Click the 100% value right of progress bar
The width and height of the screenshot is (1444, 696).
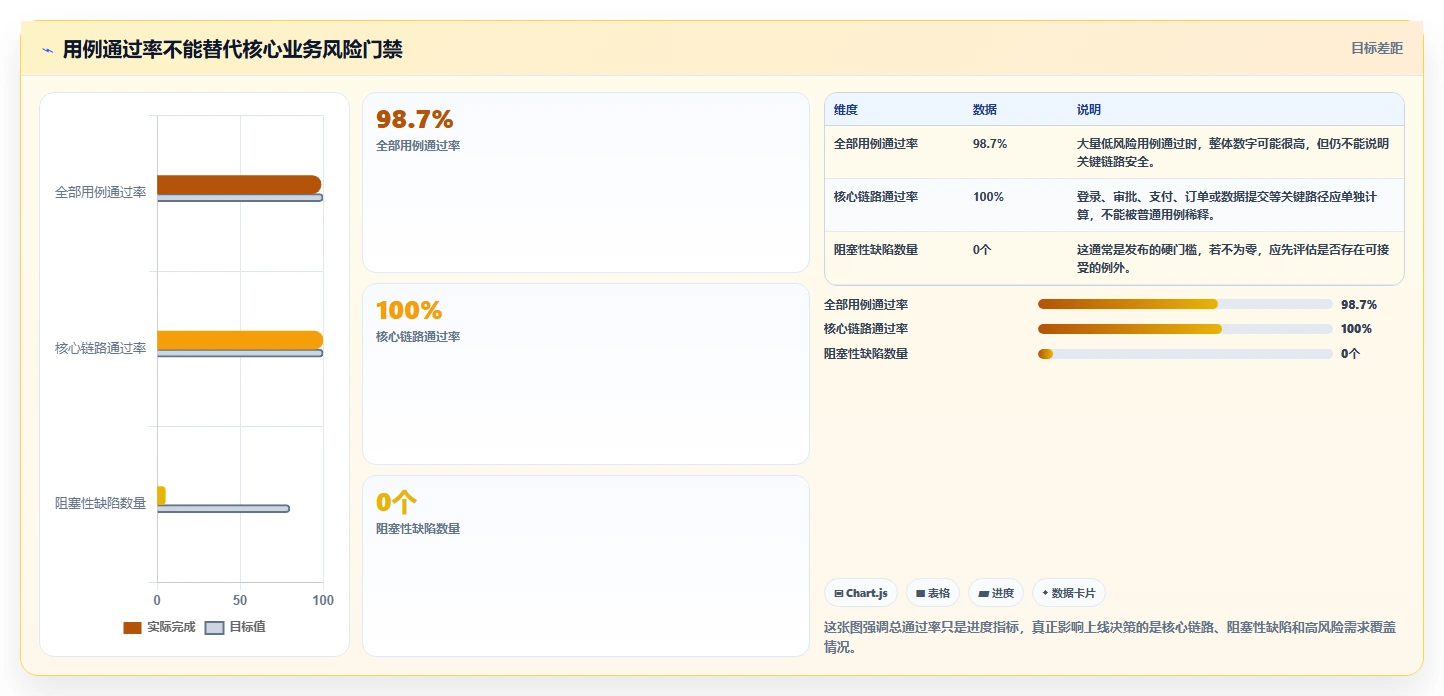point(1357,329)
